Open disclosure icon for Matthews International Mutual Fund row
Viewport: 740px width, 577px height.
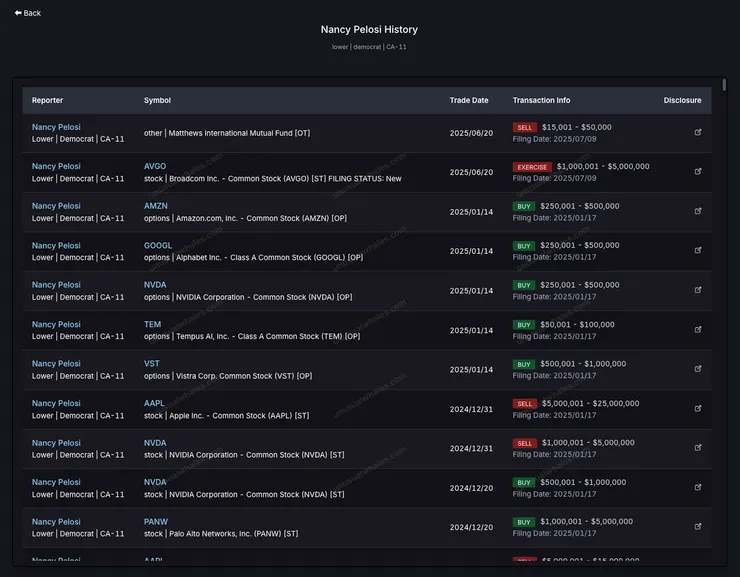point(697,132)
